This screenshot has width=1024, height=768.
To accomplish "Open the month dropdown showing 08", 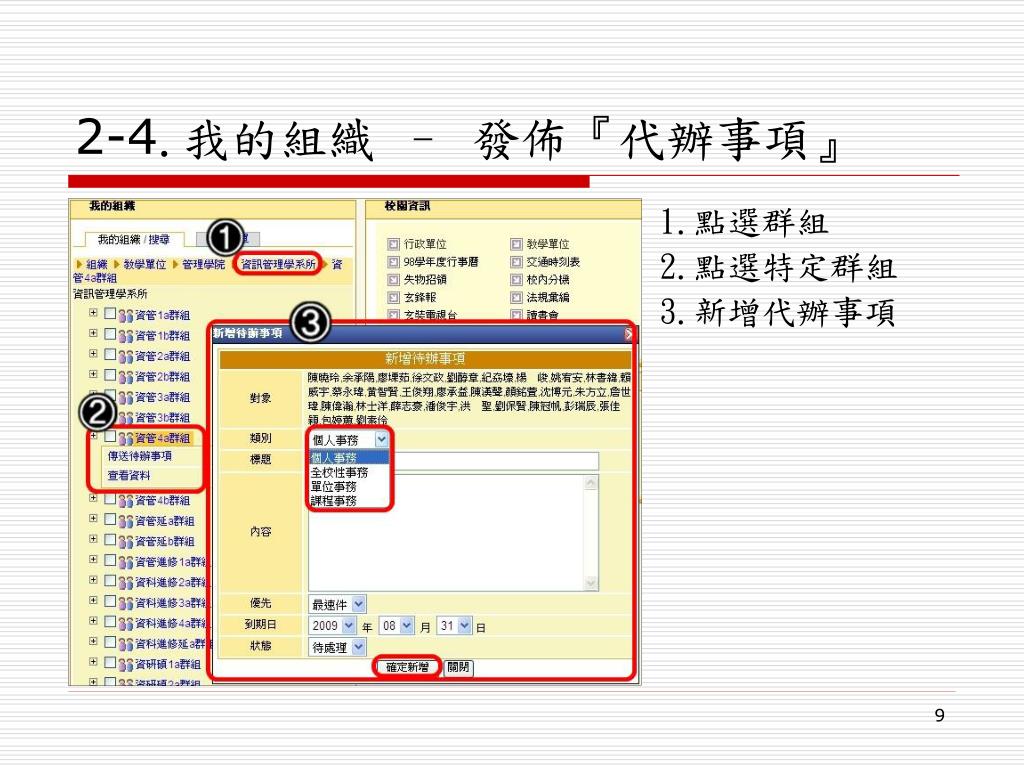I will [396, 626].
